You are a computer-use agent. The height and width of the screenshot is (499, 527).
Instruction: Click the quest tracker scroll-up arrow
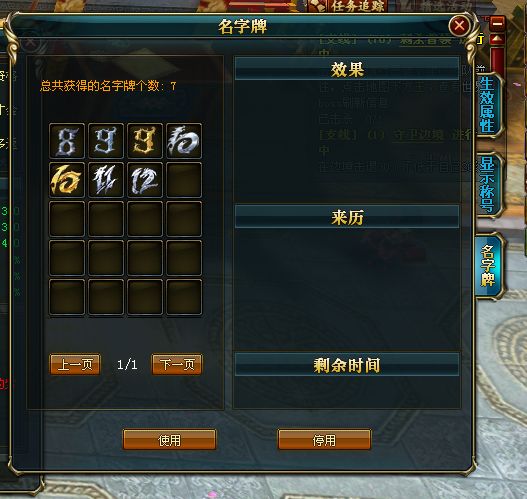(x=497, y=39)
